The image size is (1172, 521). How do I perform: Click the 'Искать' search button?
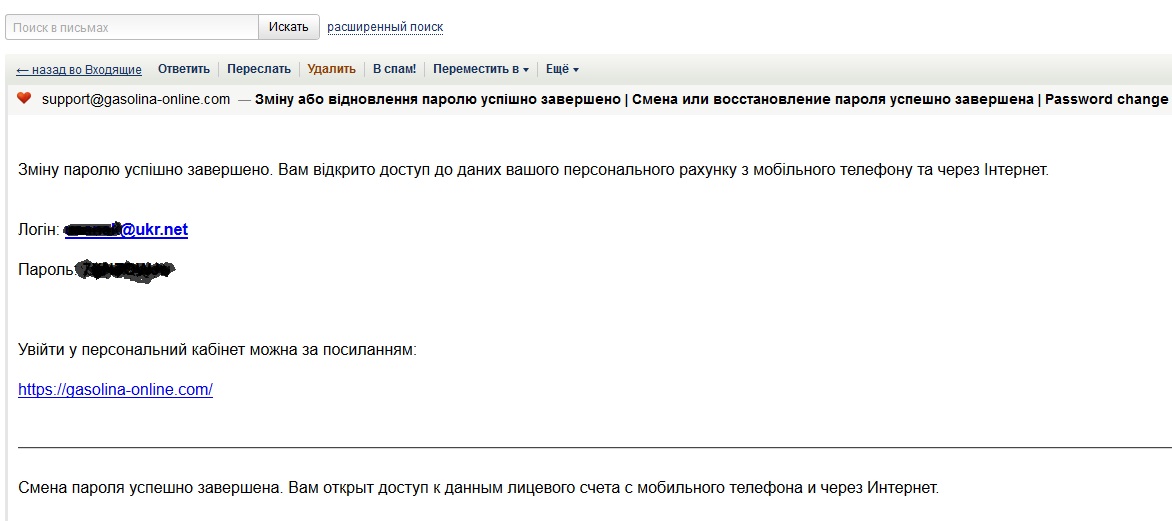pos(289,27)
